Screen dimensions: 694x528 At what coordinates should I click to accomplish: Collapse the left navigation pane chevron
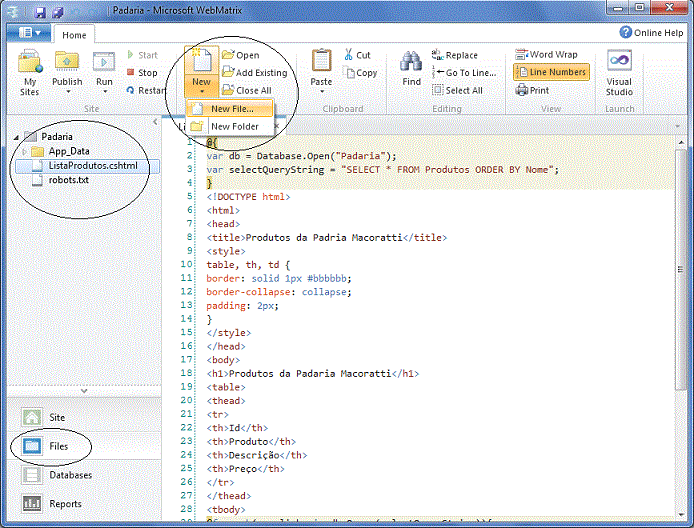click(x=155, y=122)
